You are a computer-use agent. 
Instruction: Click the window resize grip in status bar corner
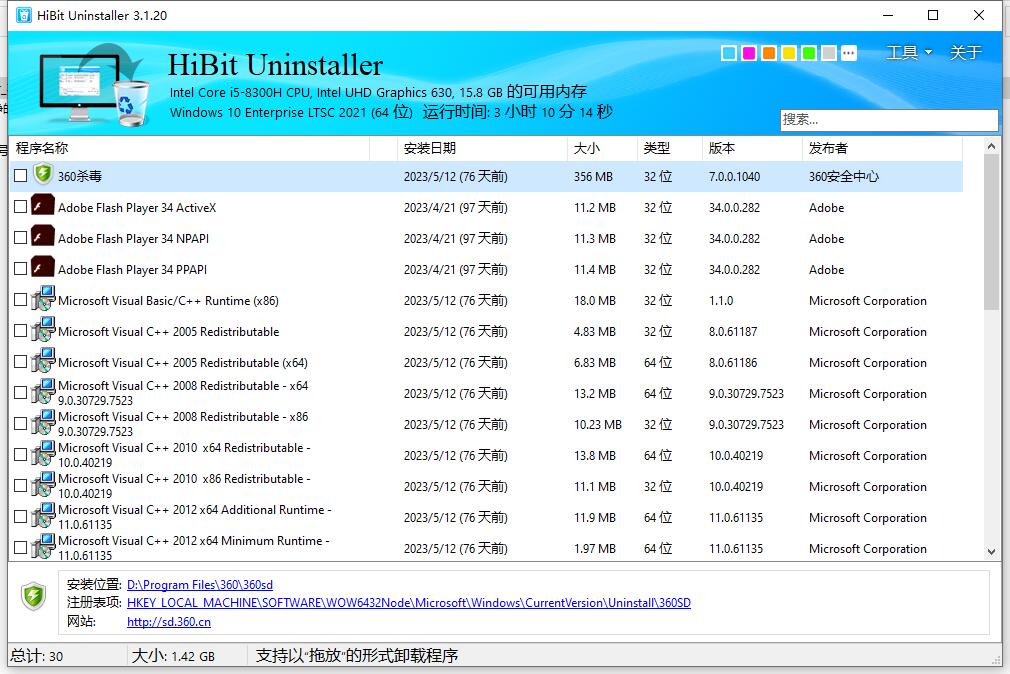pos(996,659)
